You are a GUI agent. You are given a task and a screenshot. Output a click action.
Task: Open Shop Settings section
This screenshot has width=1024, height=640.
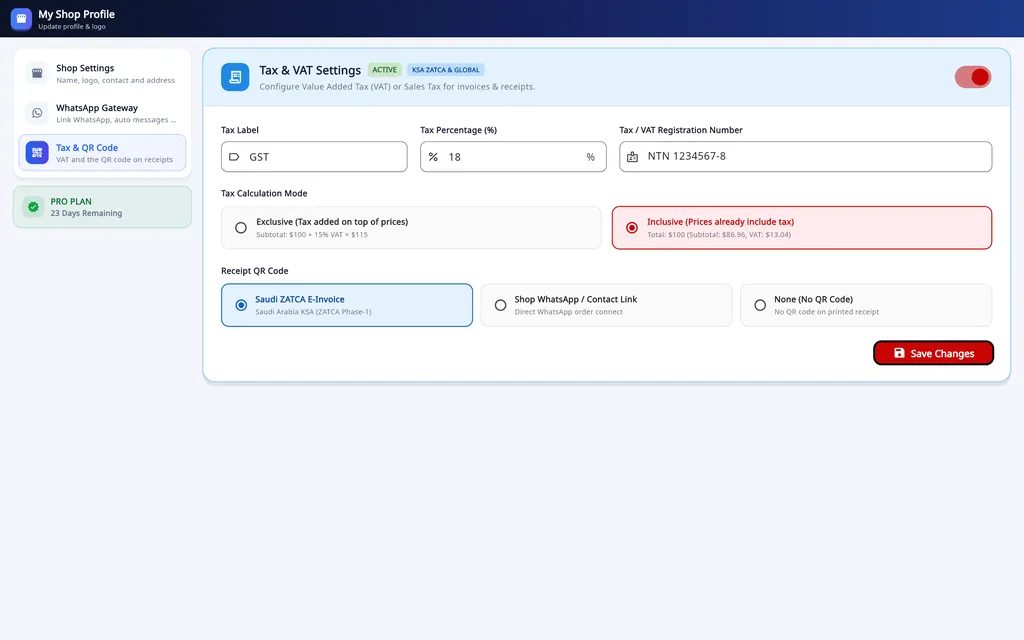(103, 73)
